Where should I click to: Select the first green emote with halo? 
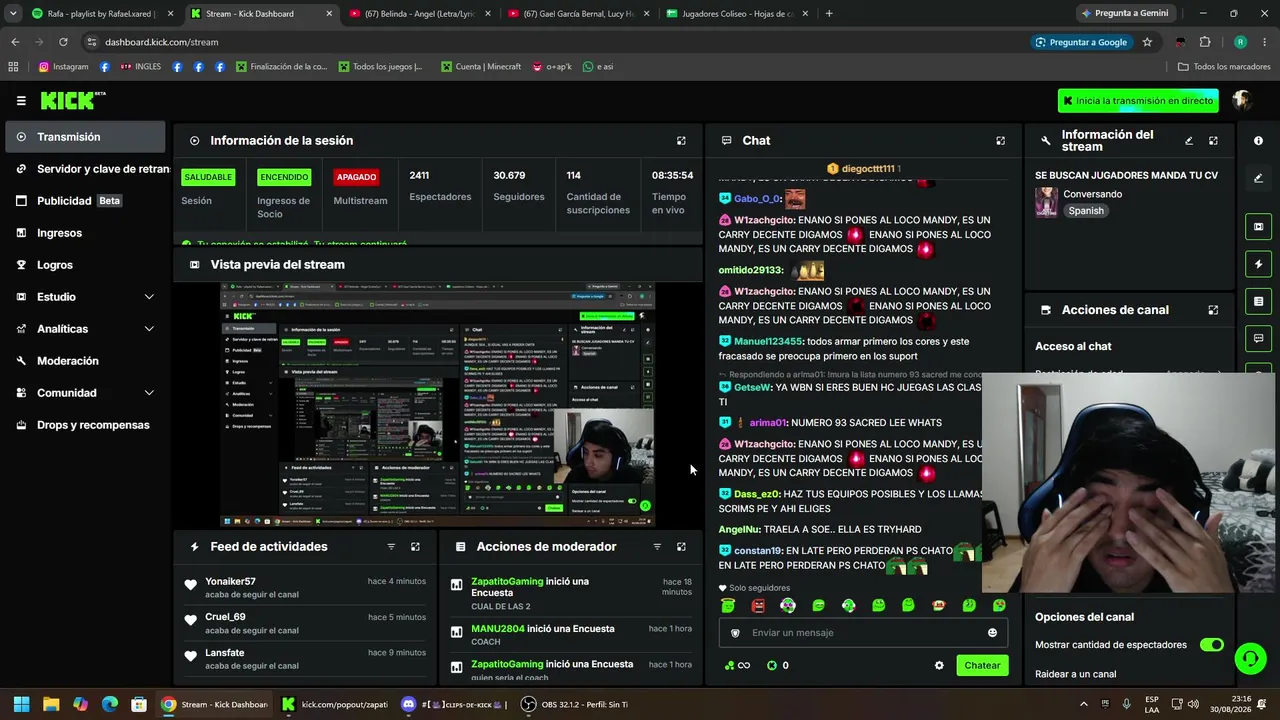click(728, 606)
